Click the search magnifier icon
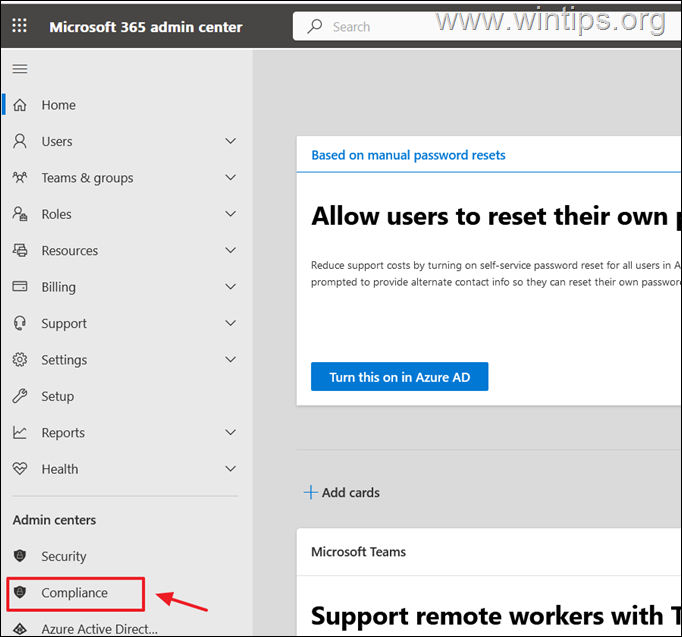 (x=314, y=26)
